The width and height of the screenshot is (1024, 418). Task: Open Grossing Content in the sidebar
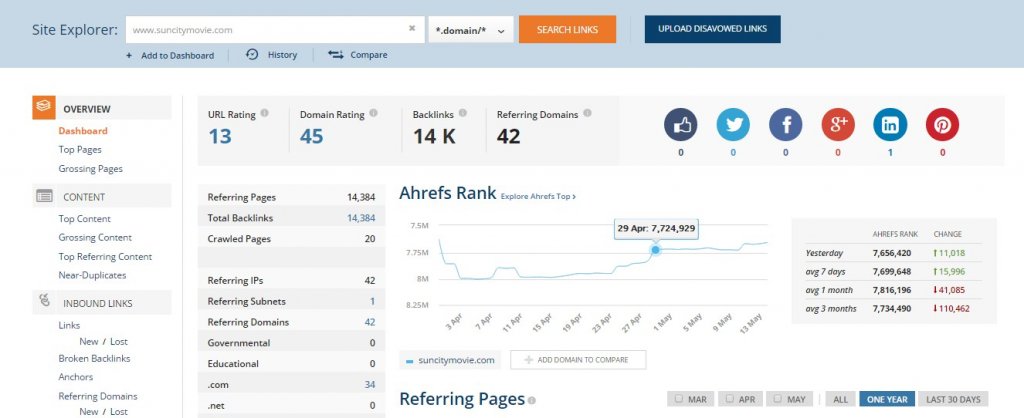click(x=95, y=238)
